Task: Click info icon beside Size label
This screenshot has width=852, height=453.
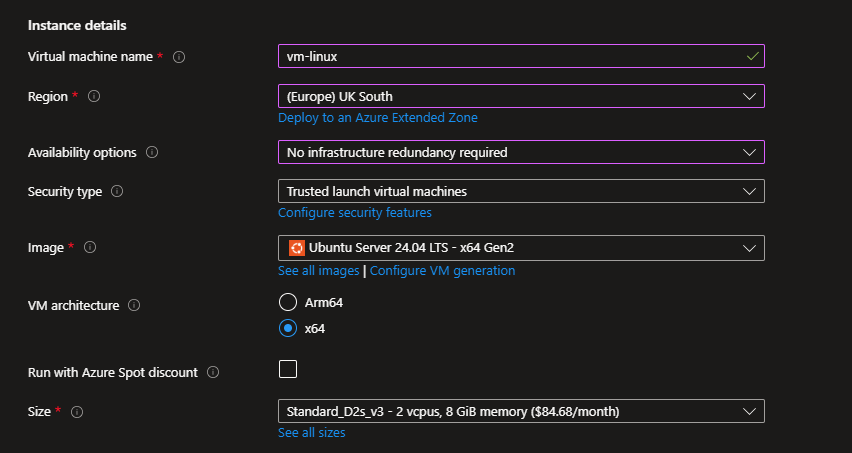Action: 77,411
